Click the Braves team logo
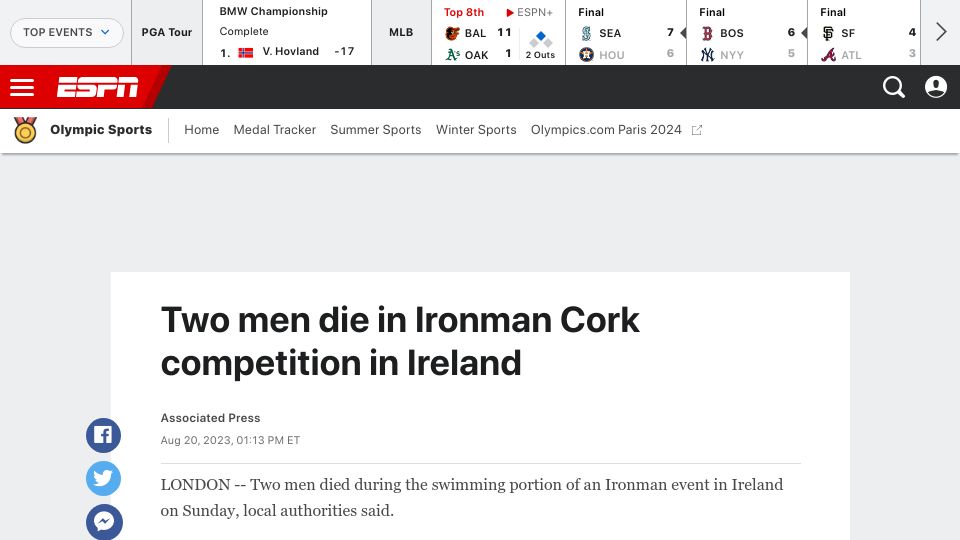The width and height of the screenshot is (960, 540). pos(828,54)
